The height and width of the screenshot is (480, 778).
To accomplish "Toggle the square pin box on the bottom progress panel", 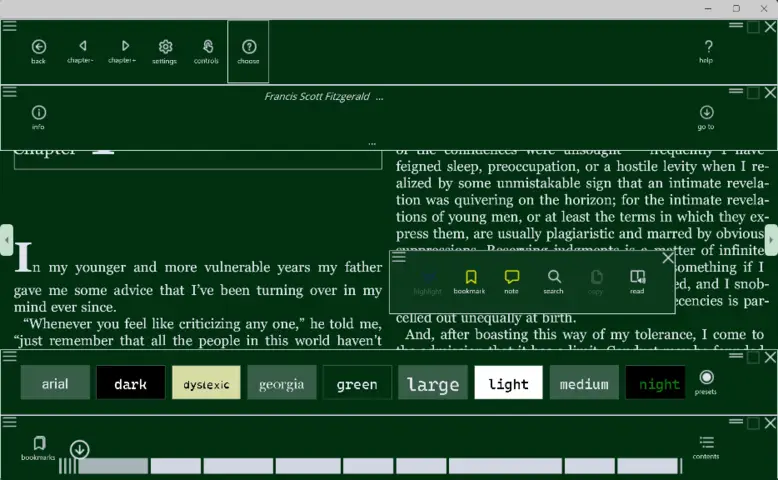I will tap(753, 423).
